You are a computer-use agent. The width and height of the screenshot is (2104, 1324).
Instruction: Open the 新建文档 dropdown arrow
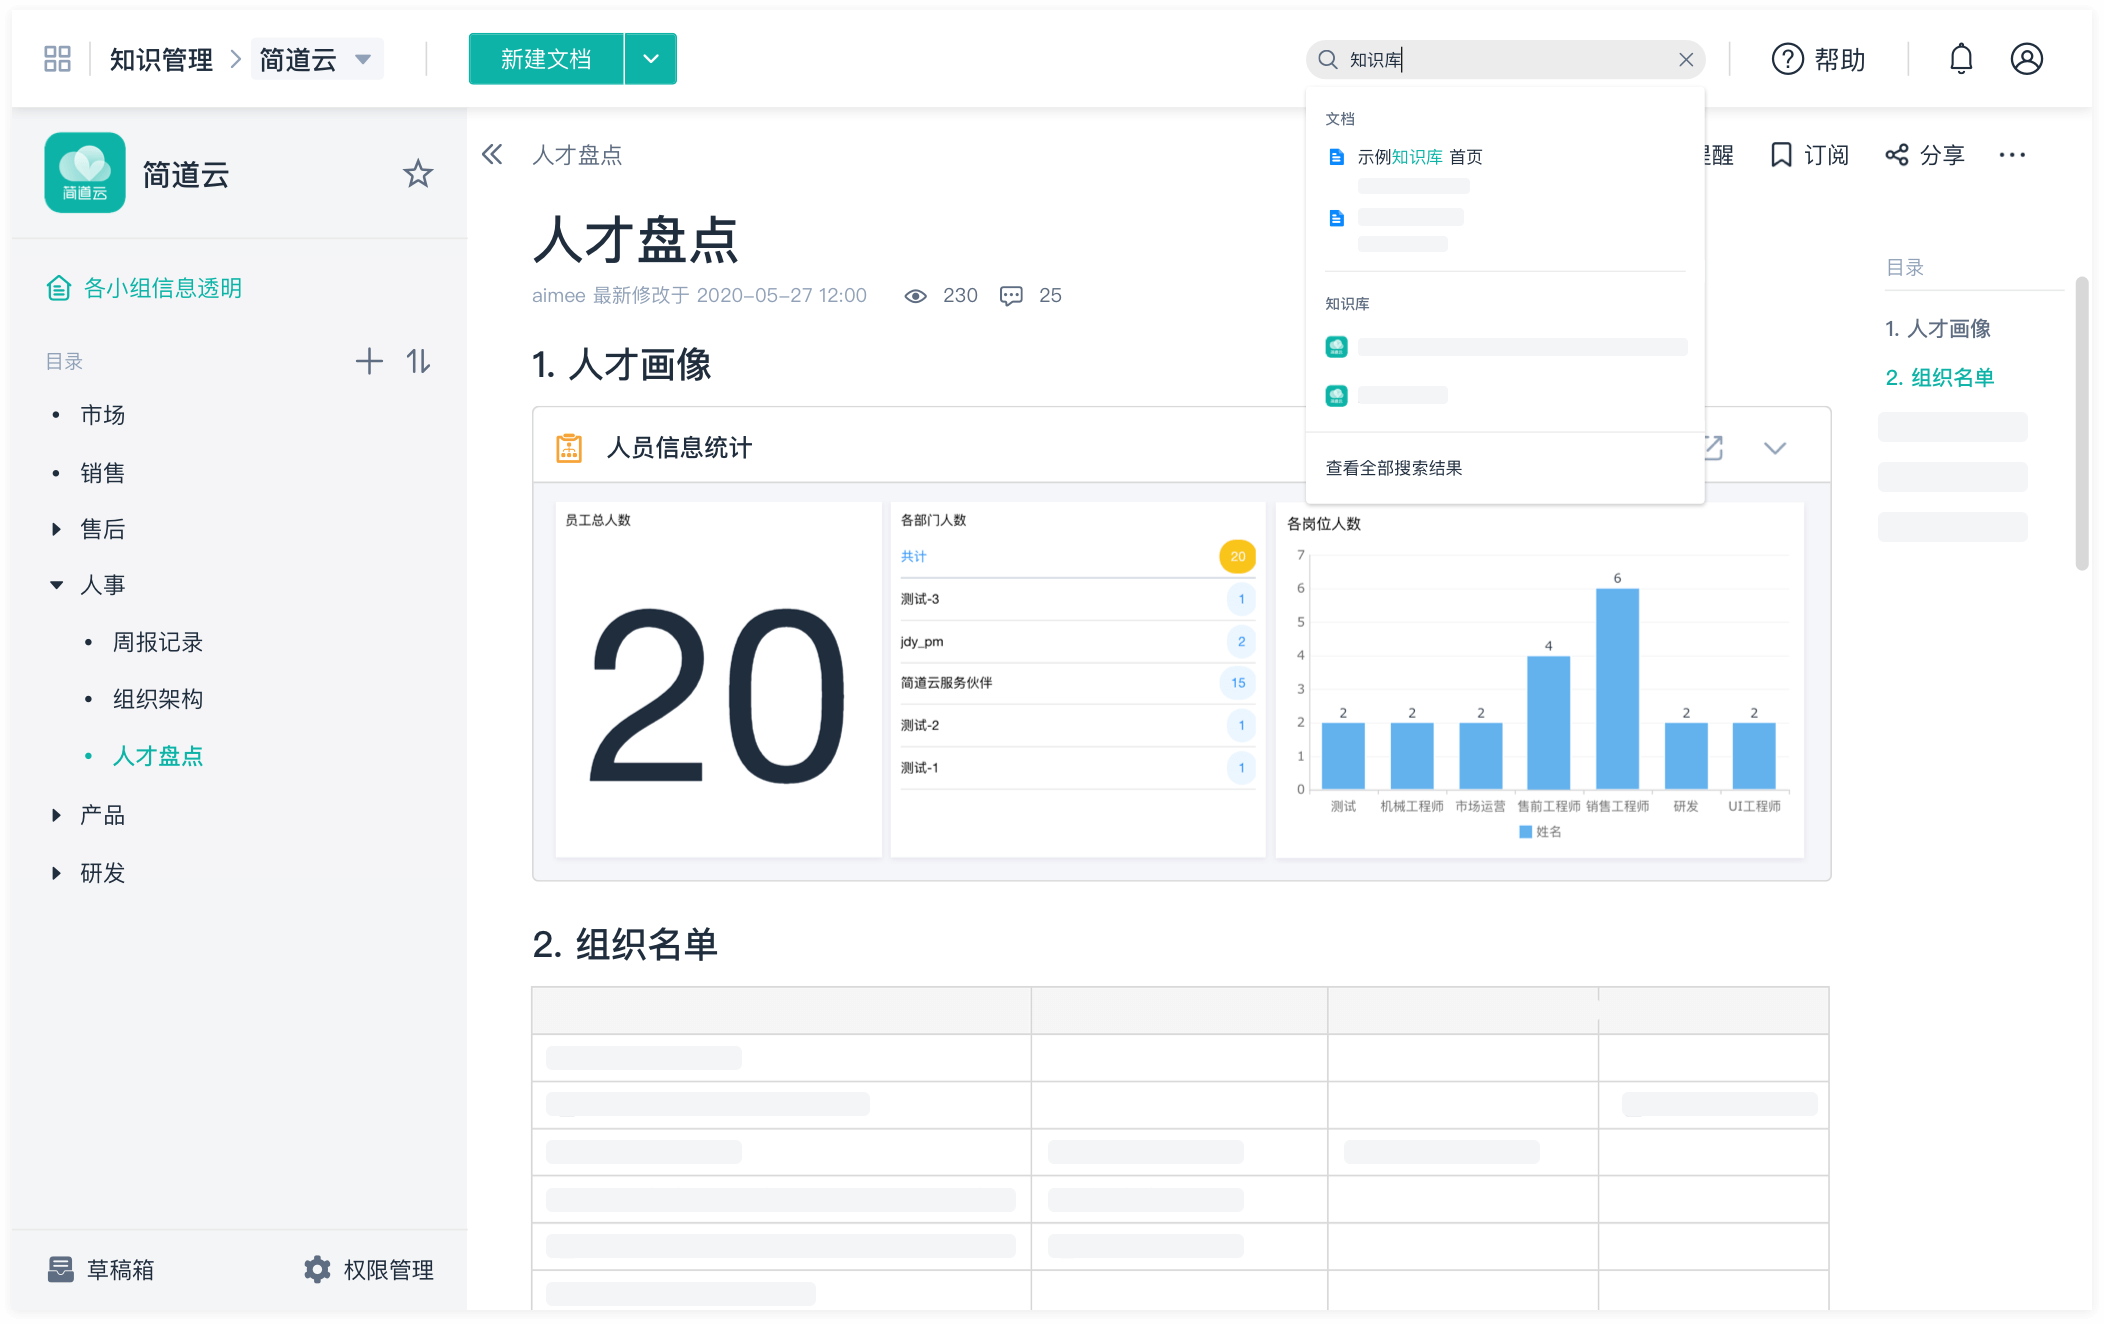point(650,59)
